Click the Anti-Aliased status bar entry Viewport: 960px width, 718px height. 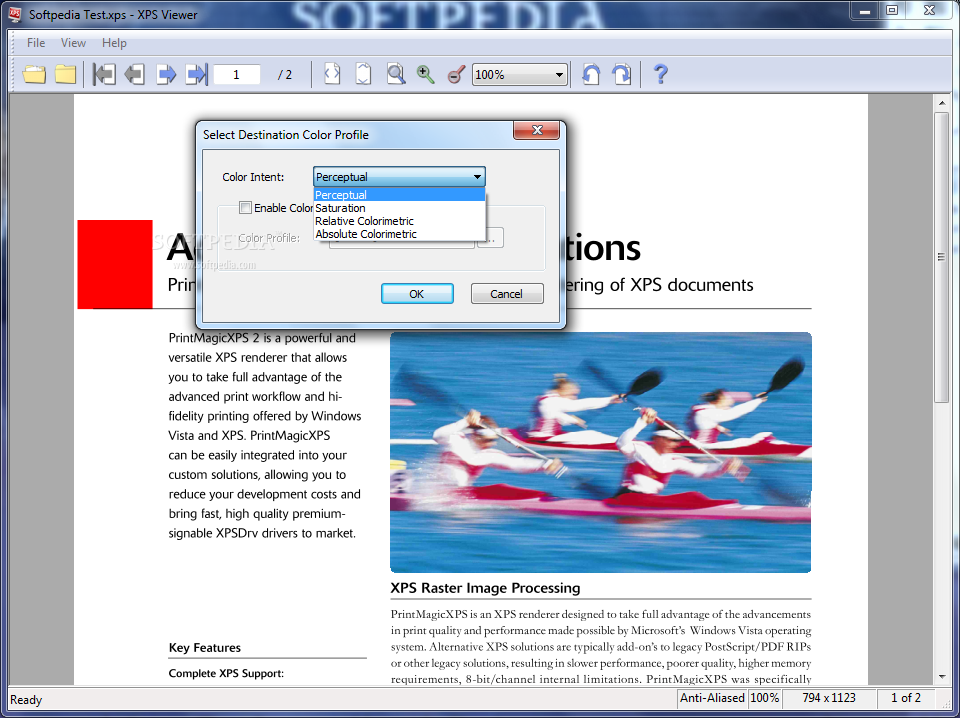click(712, 698)
